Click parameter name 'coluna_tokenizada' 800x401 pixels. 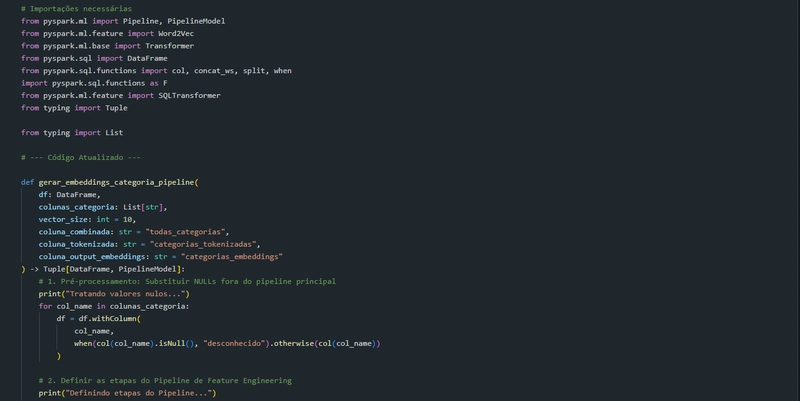point(77,244)
